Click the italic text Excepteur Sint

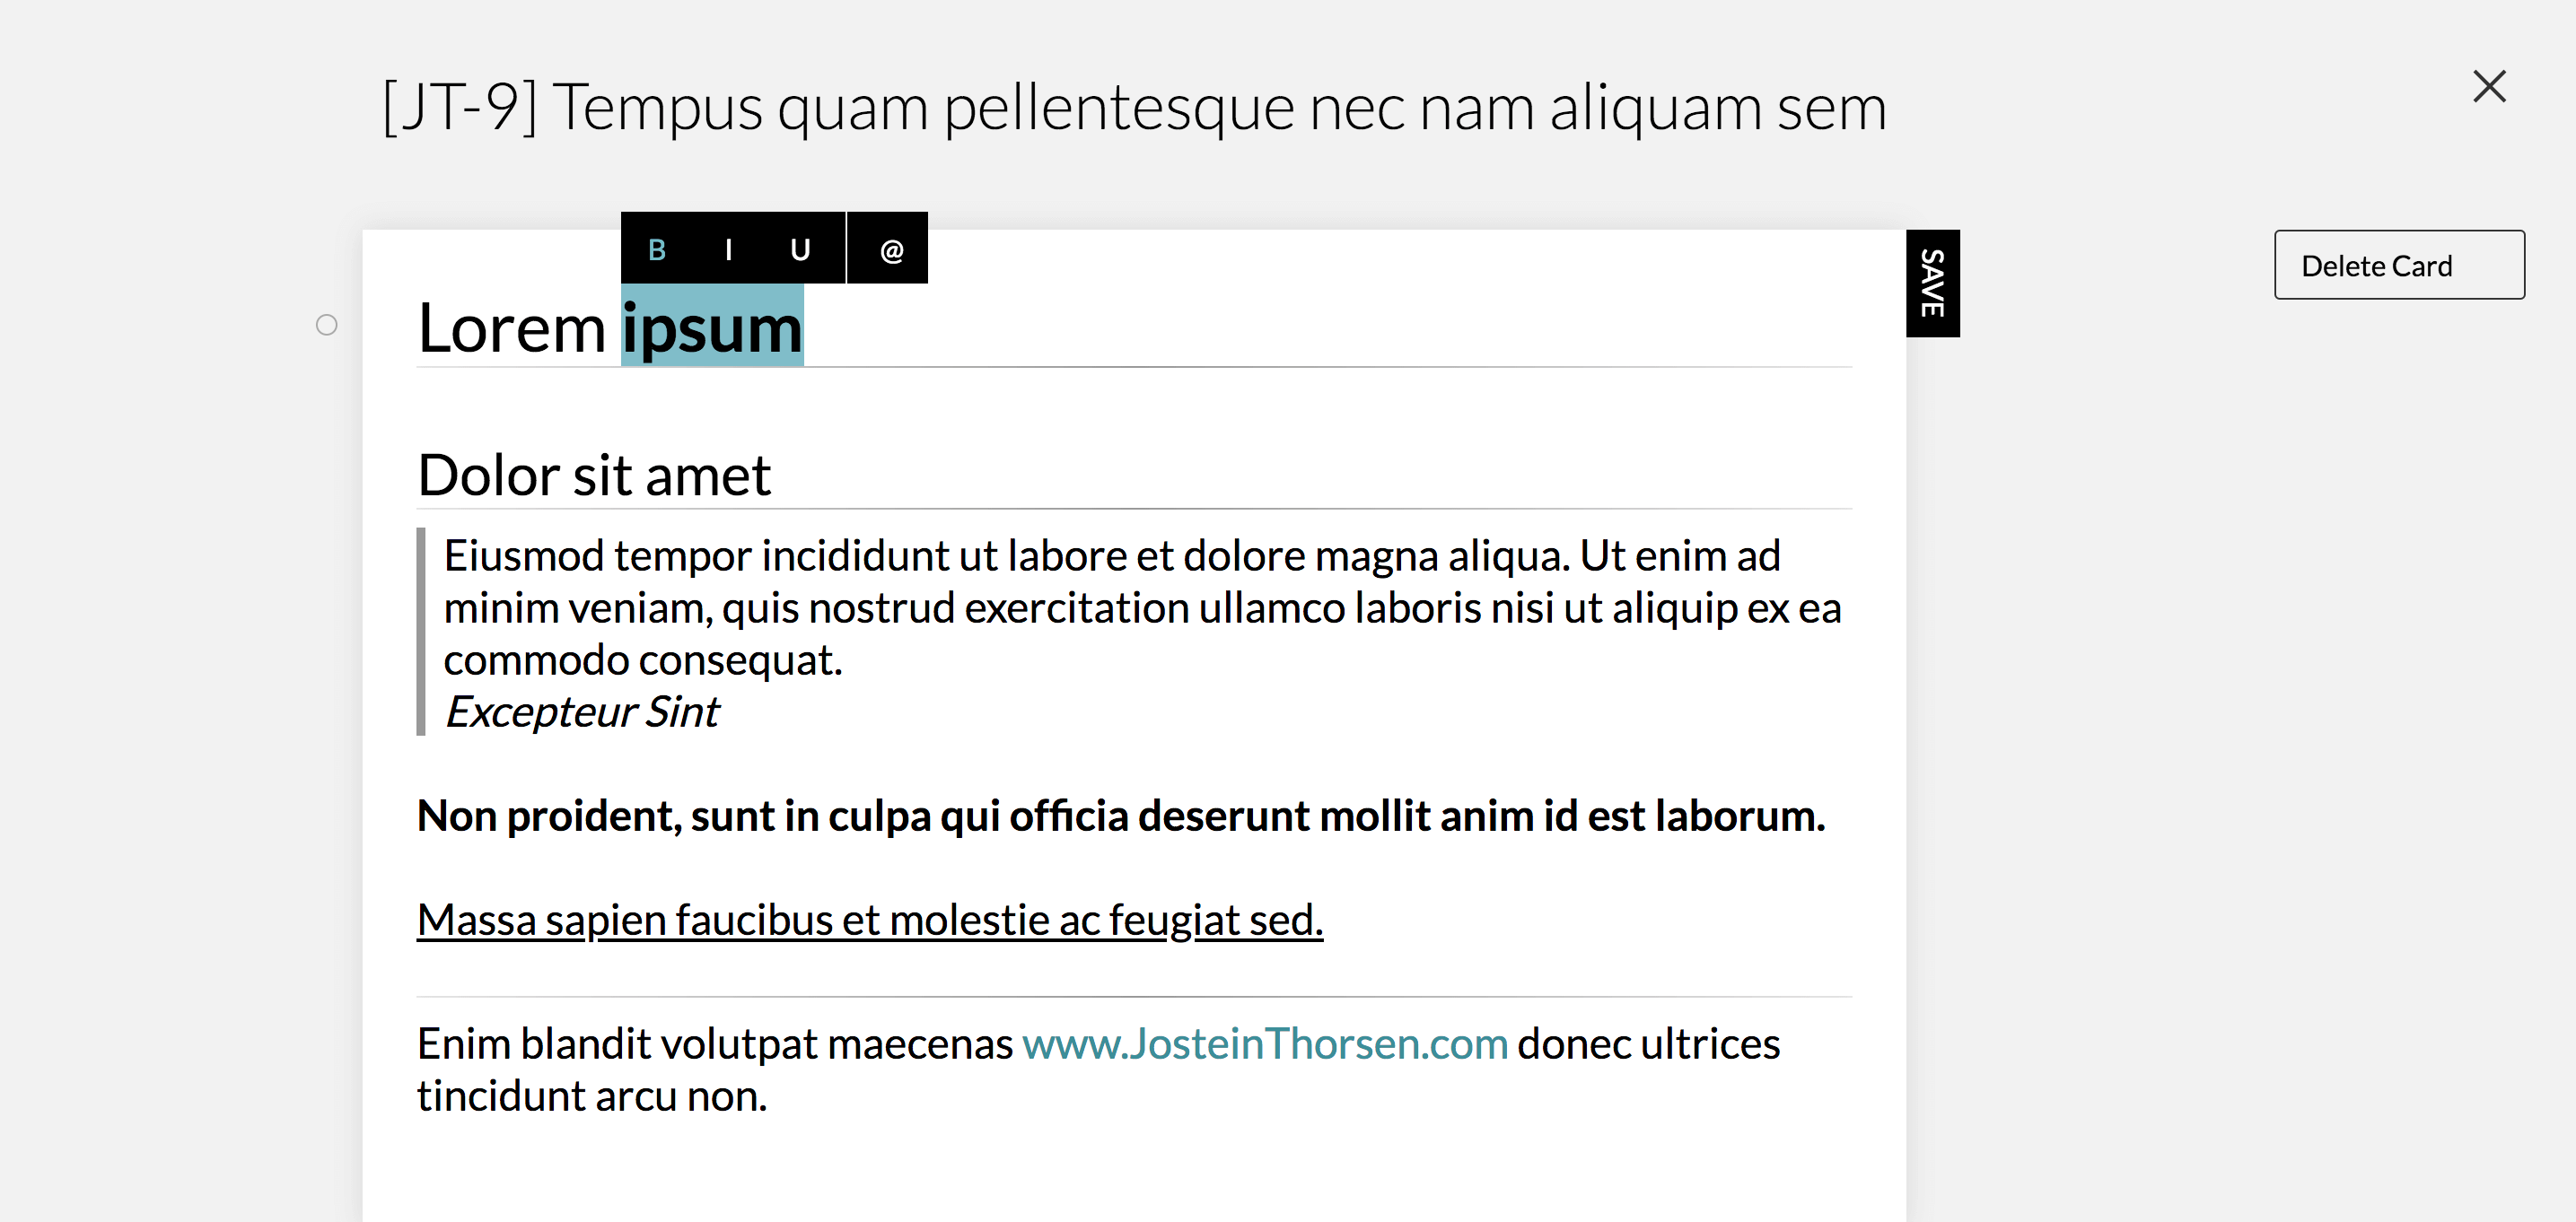pos(581,712)
